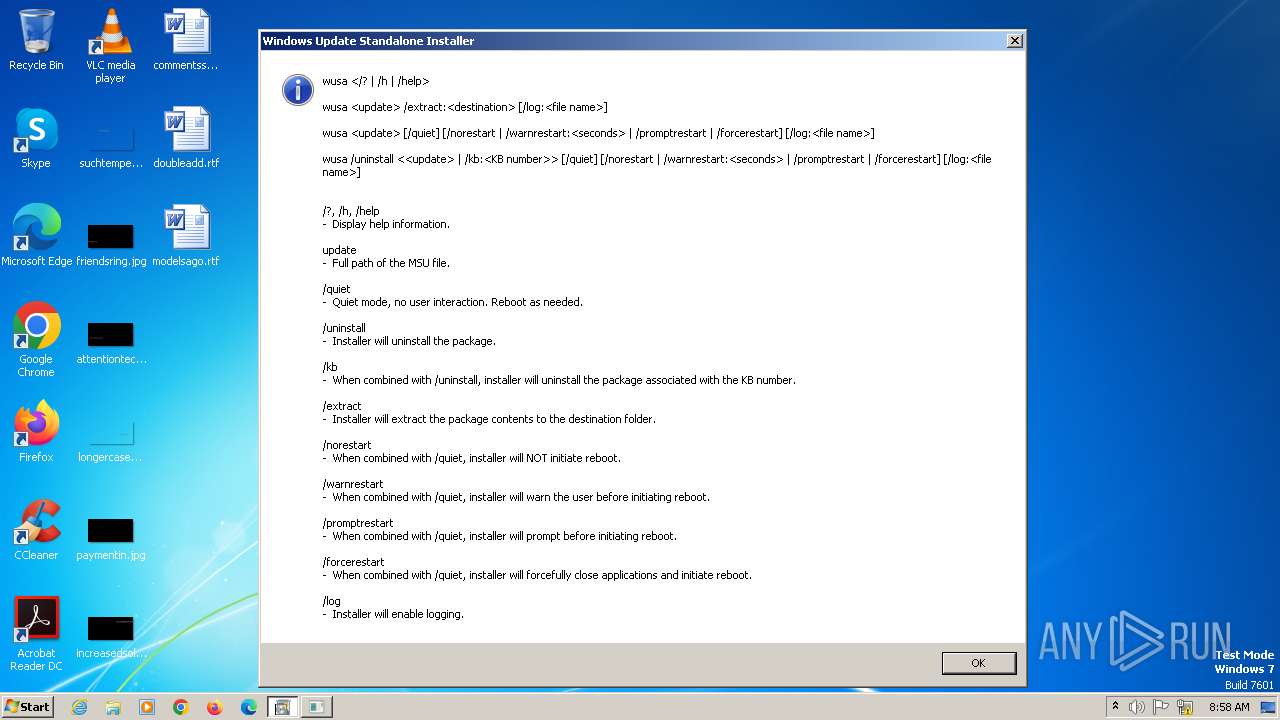Click the text 'Full path of the MSU file.'

pos(391,263)
